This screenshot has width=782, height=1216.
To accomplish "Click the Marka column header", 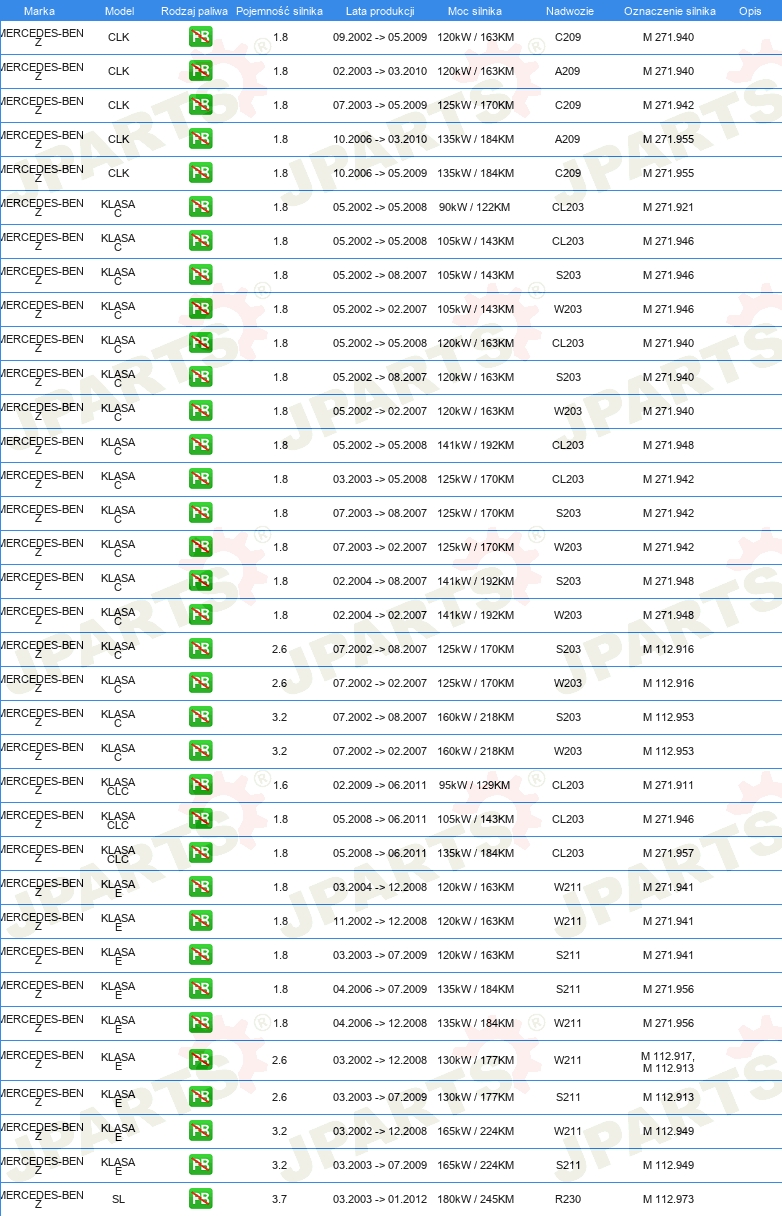I will (x=39, y=11).
